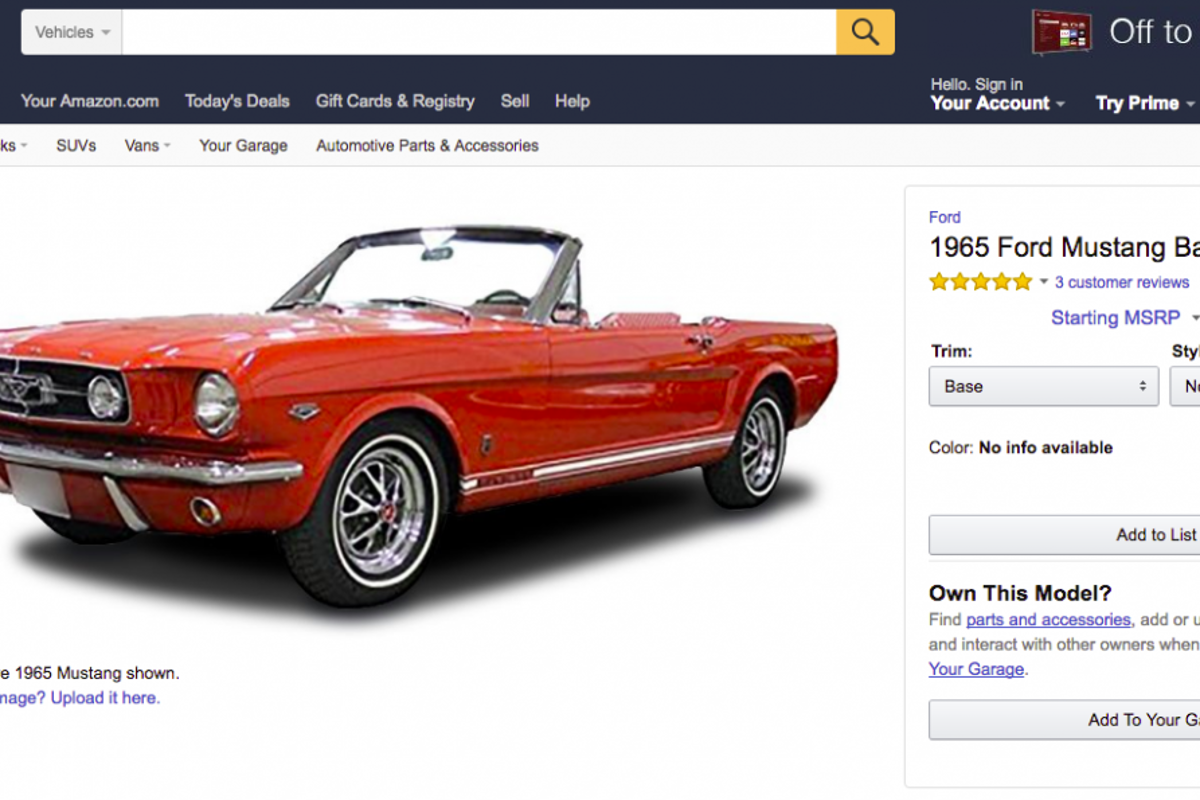Viewport: 1200px width, 800px height.
Task: Select Today's Deals from the navigation
Action: (x=237, y=101)
